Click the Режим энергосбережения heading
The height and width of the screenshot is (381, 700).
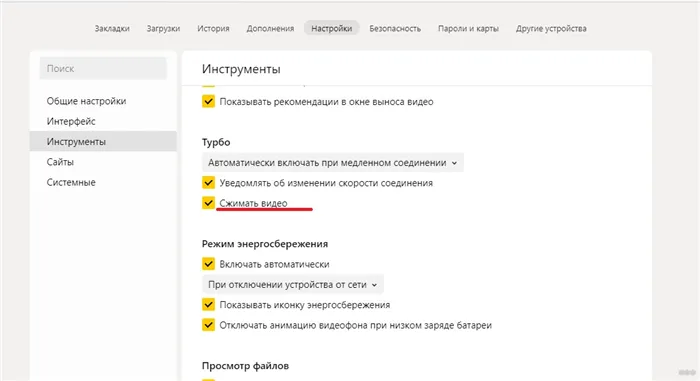265,244
